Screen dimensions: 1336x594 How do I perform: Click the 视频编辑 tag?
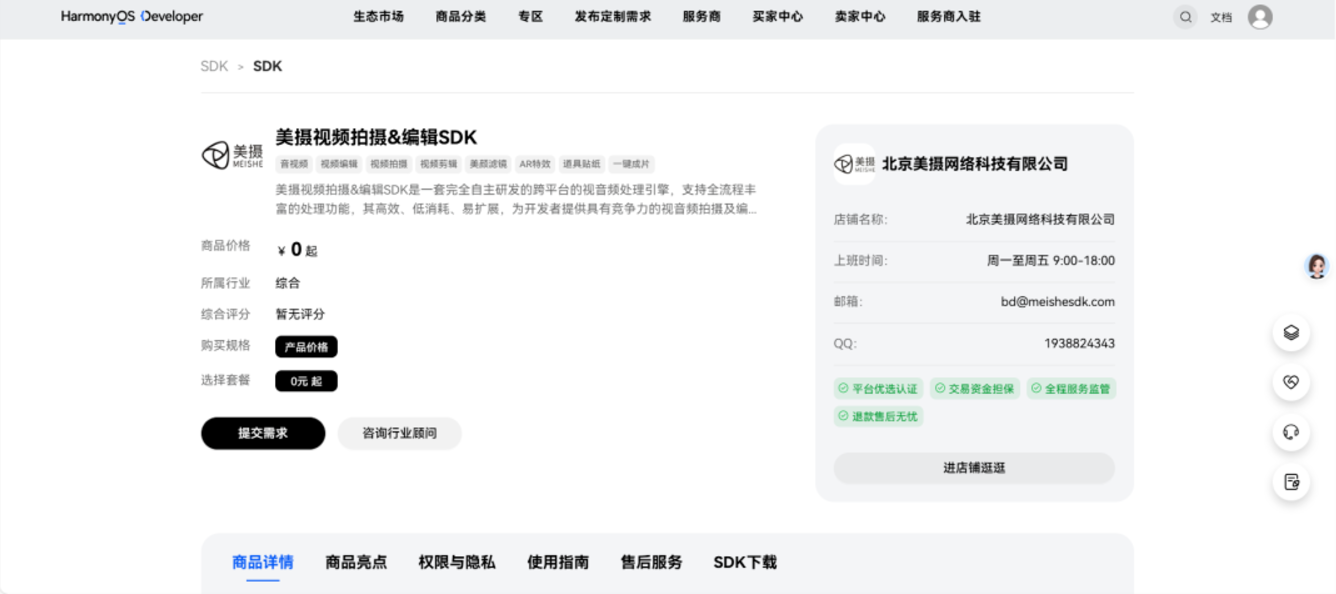tap(339, 164)
